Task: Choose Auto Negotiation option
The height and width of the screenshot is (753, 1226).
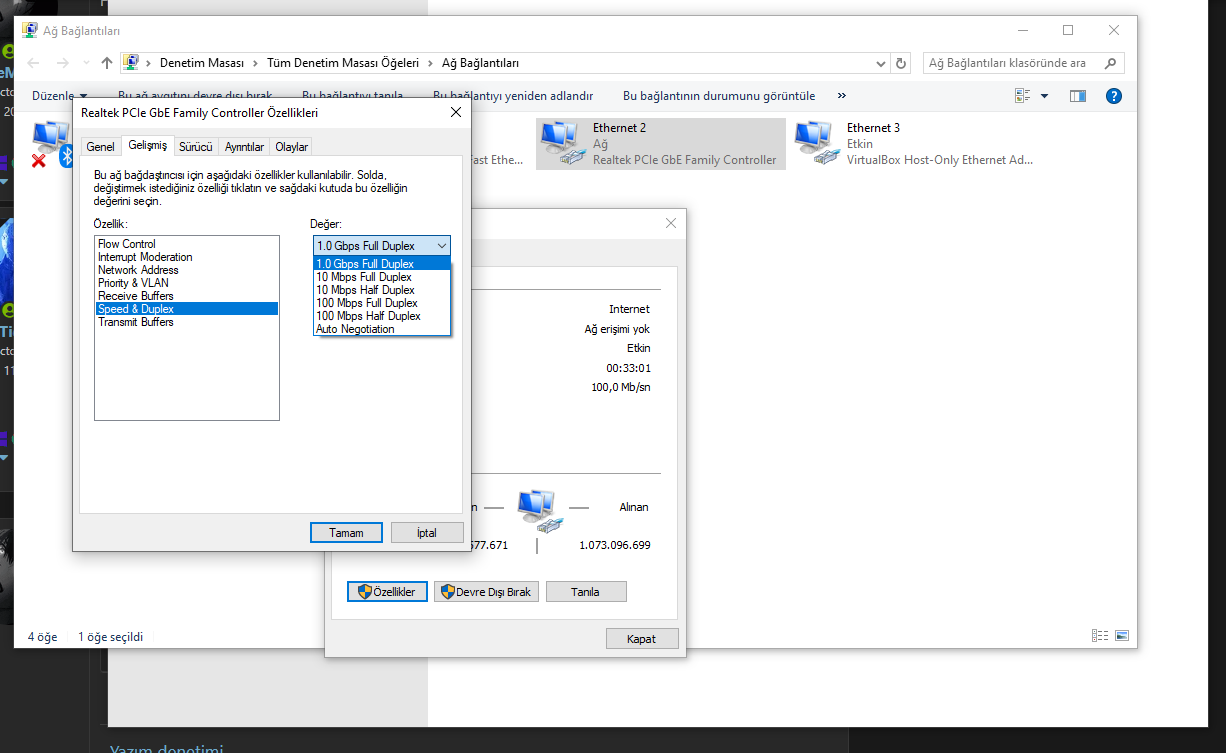Action: (x=382, y=329)
